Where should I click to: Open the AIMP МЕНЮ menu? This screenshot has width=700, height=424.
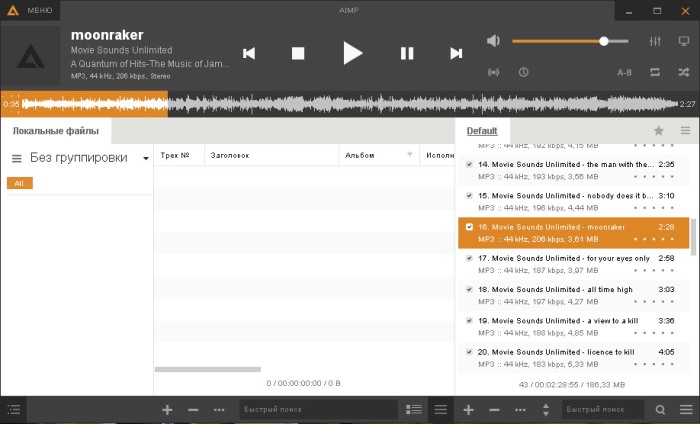coord(30,10)
